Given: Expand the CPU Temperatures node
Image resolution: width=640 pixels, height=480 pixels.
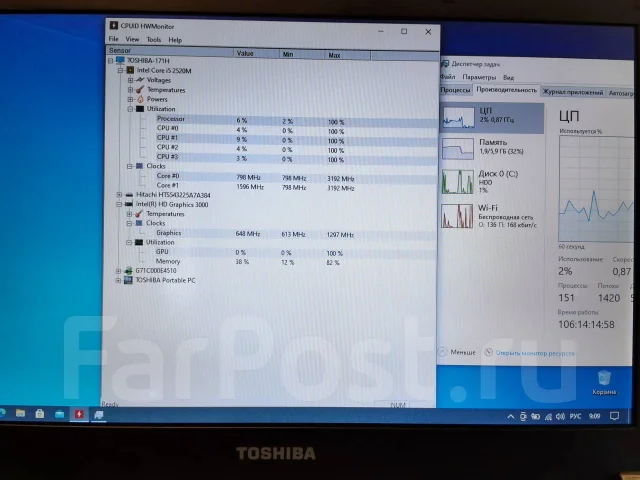Looking at the screenshot, I should point(130,90).
